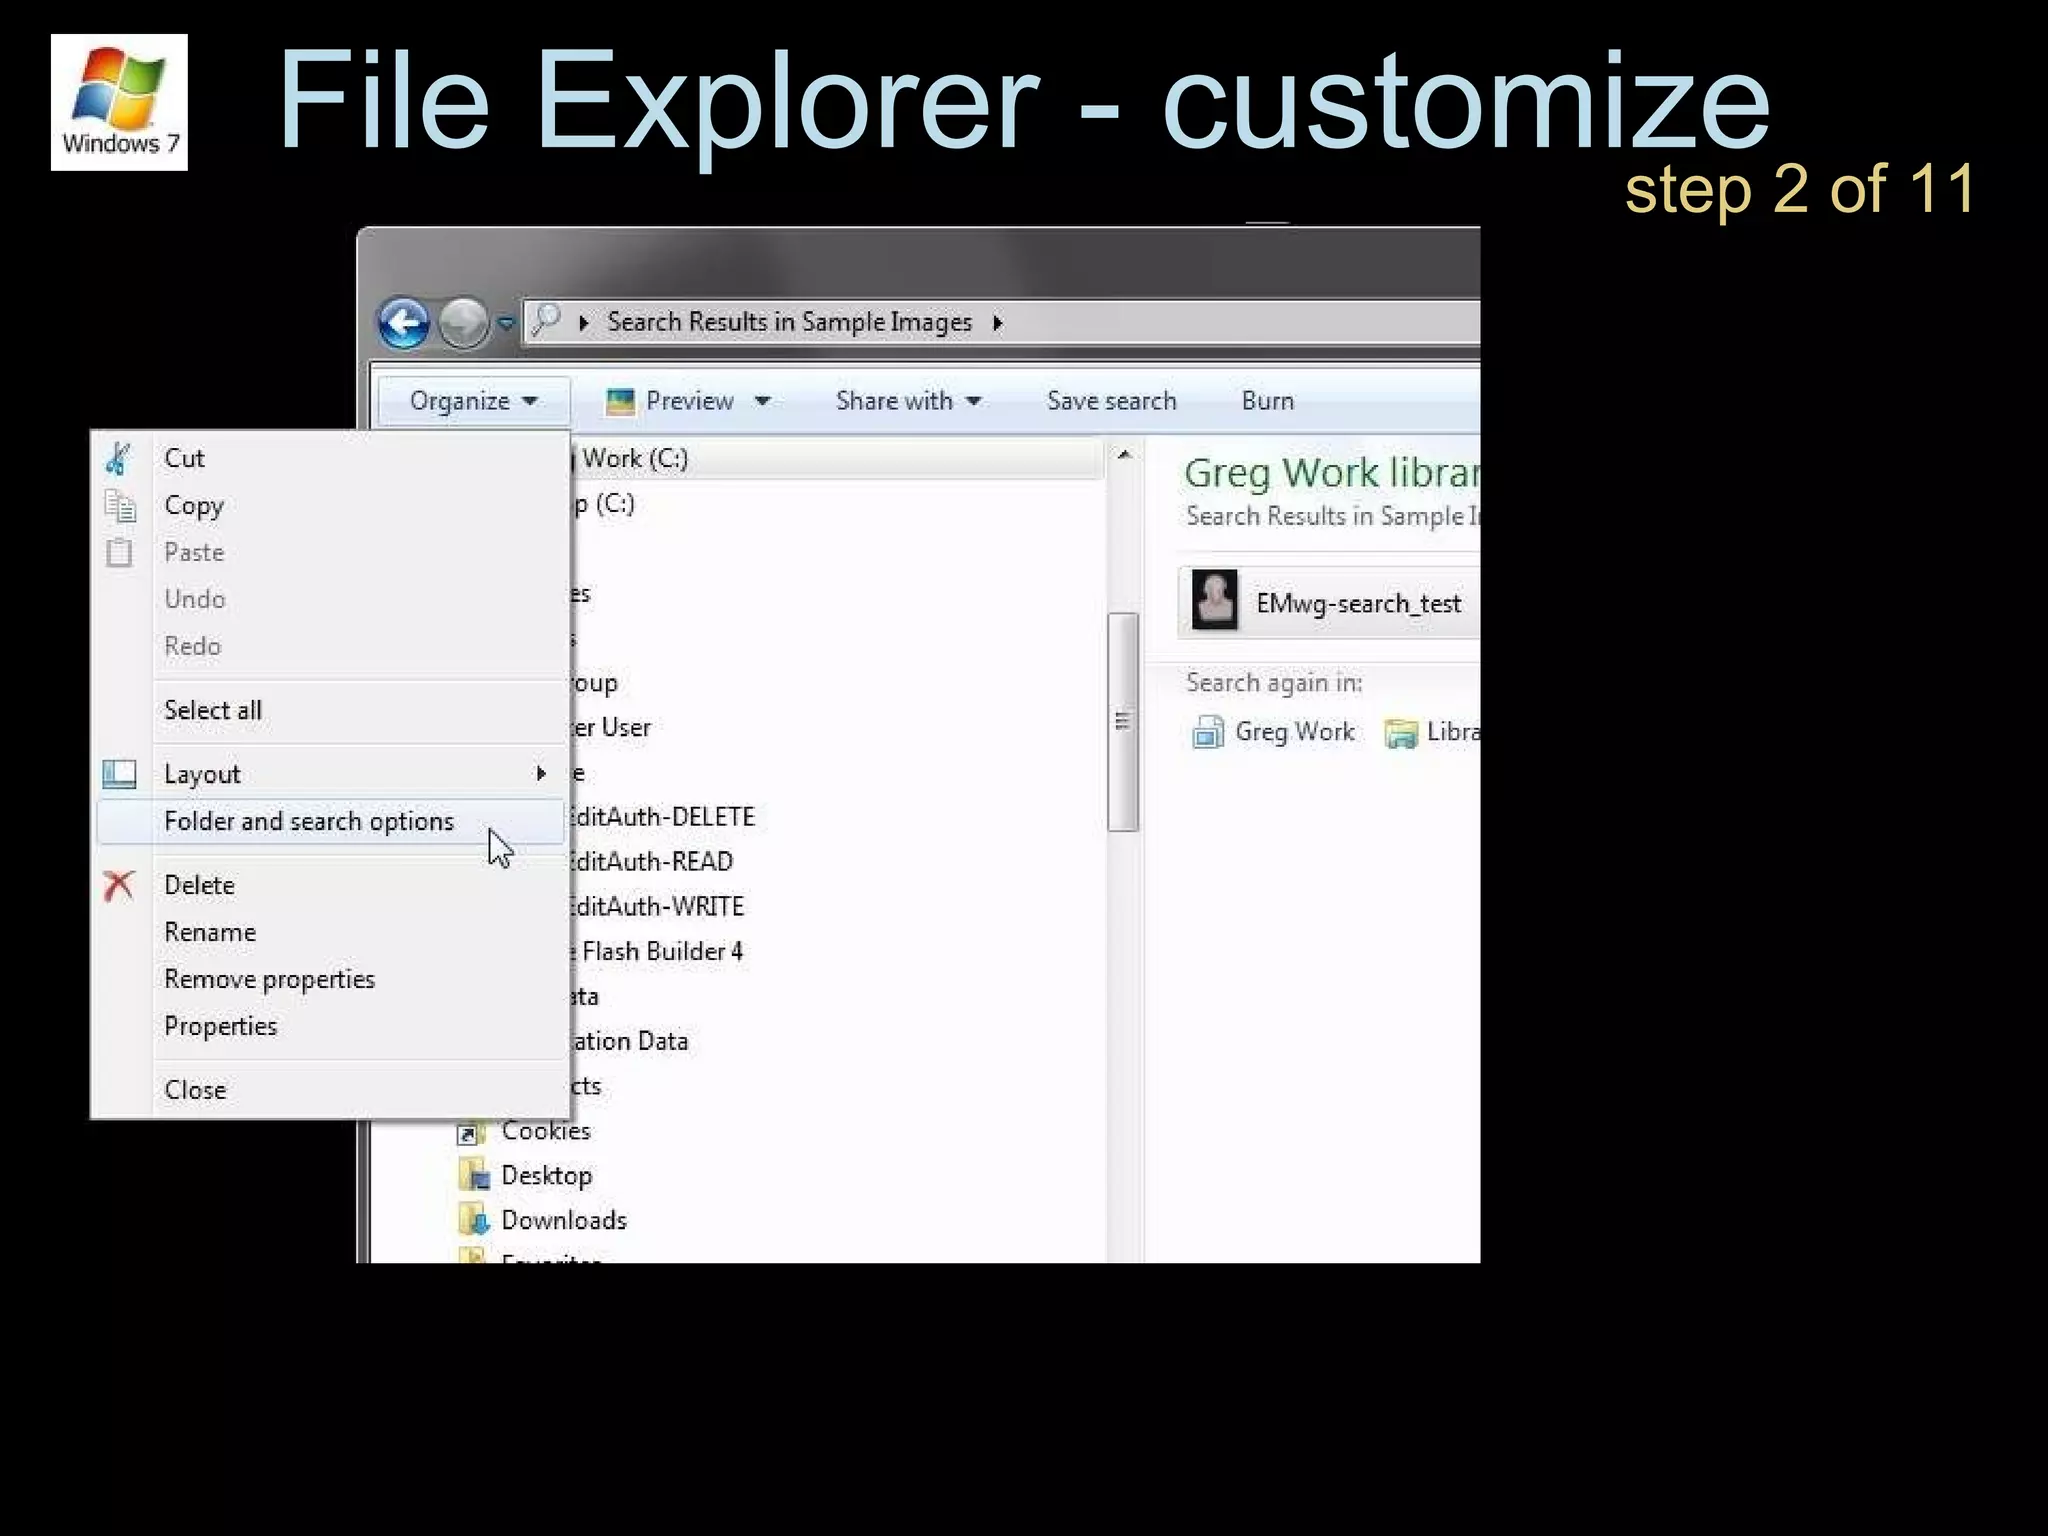Image resolution: width=2048 pixels, height=1536 pixels.
Task: Click the red X Delete icon
Action: tap(119, 885)
